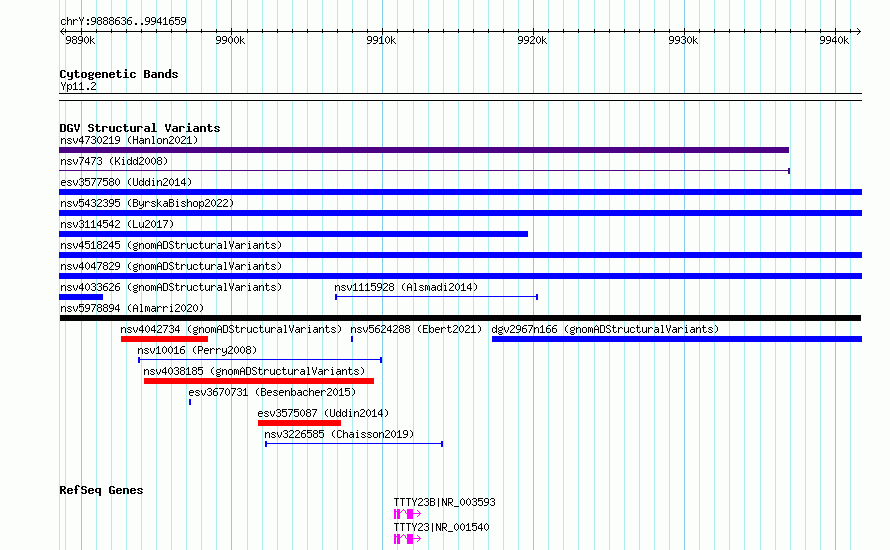890x550 pixels.
Task: Click the tiny blue esv3670731 marker
Action: 190,402
